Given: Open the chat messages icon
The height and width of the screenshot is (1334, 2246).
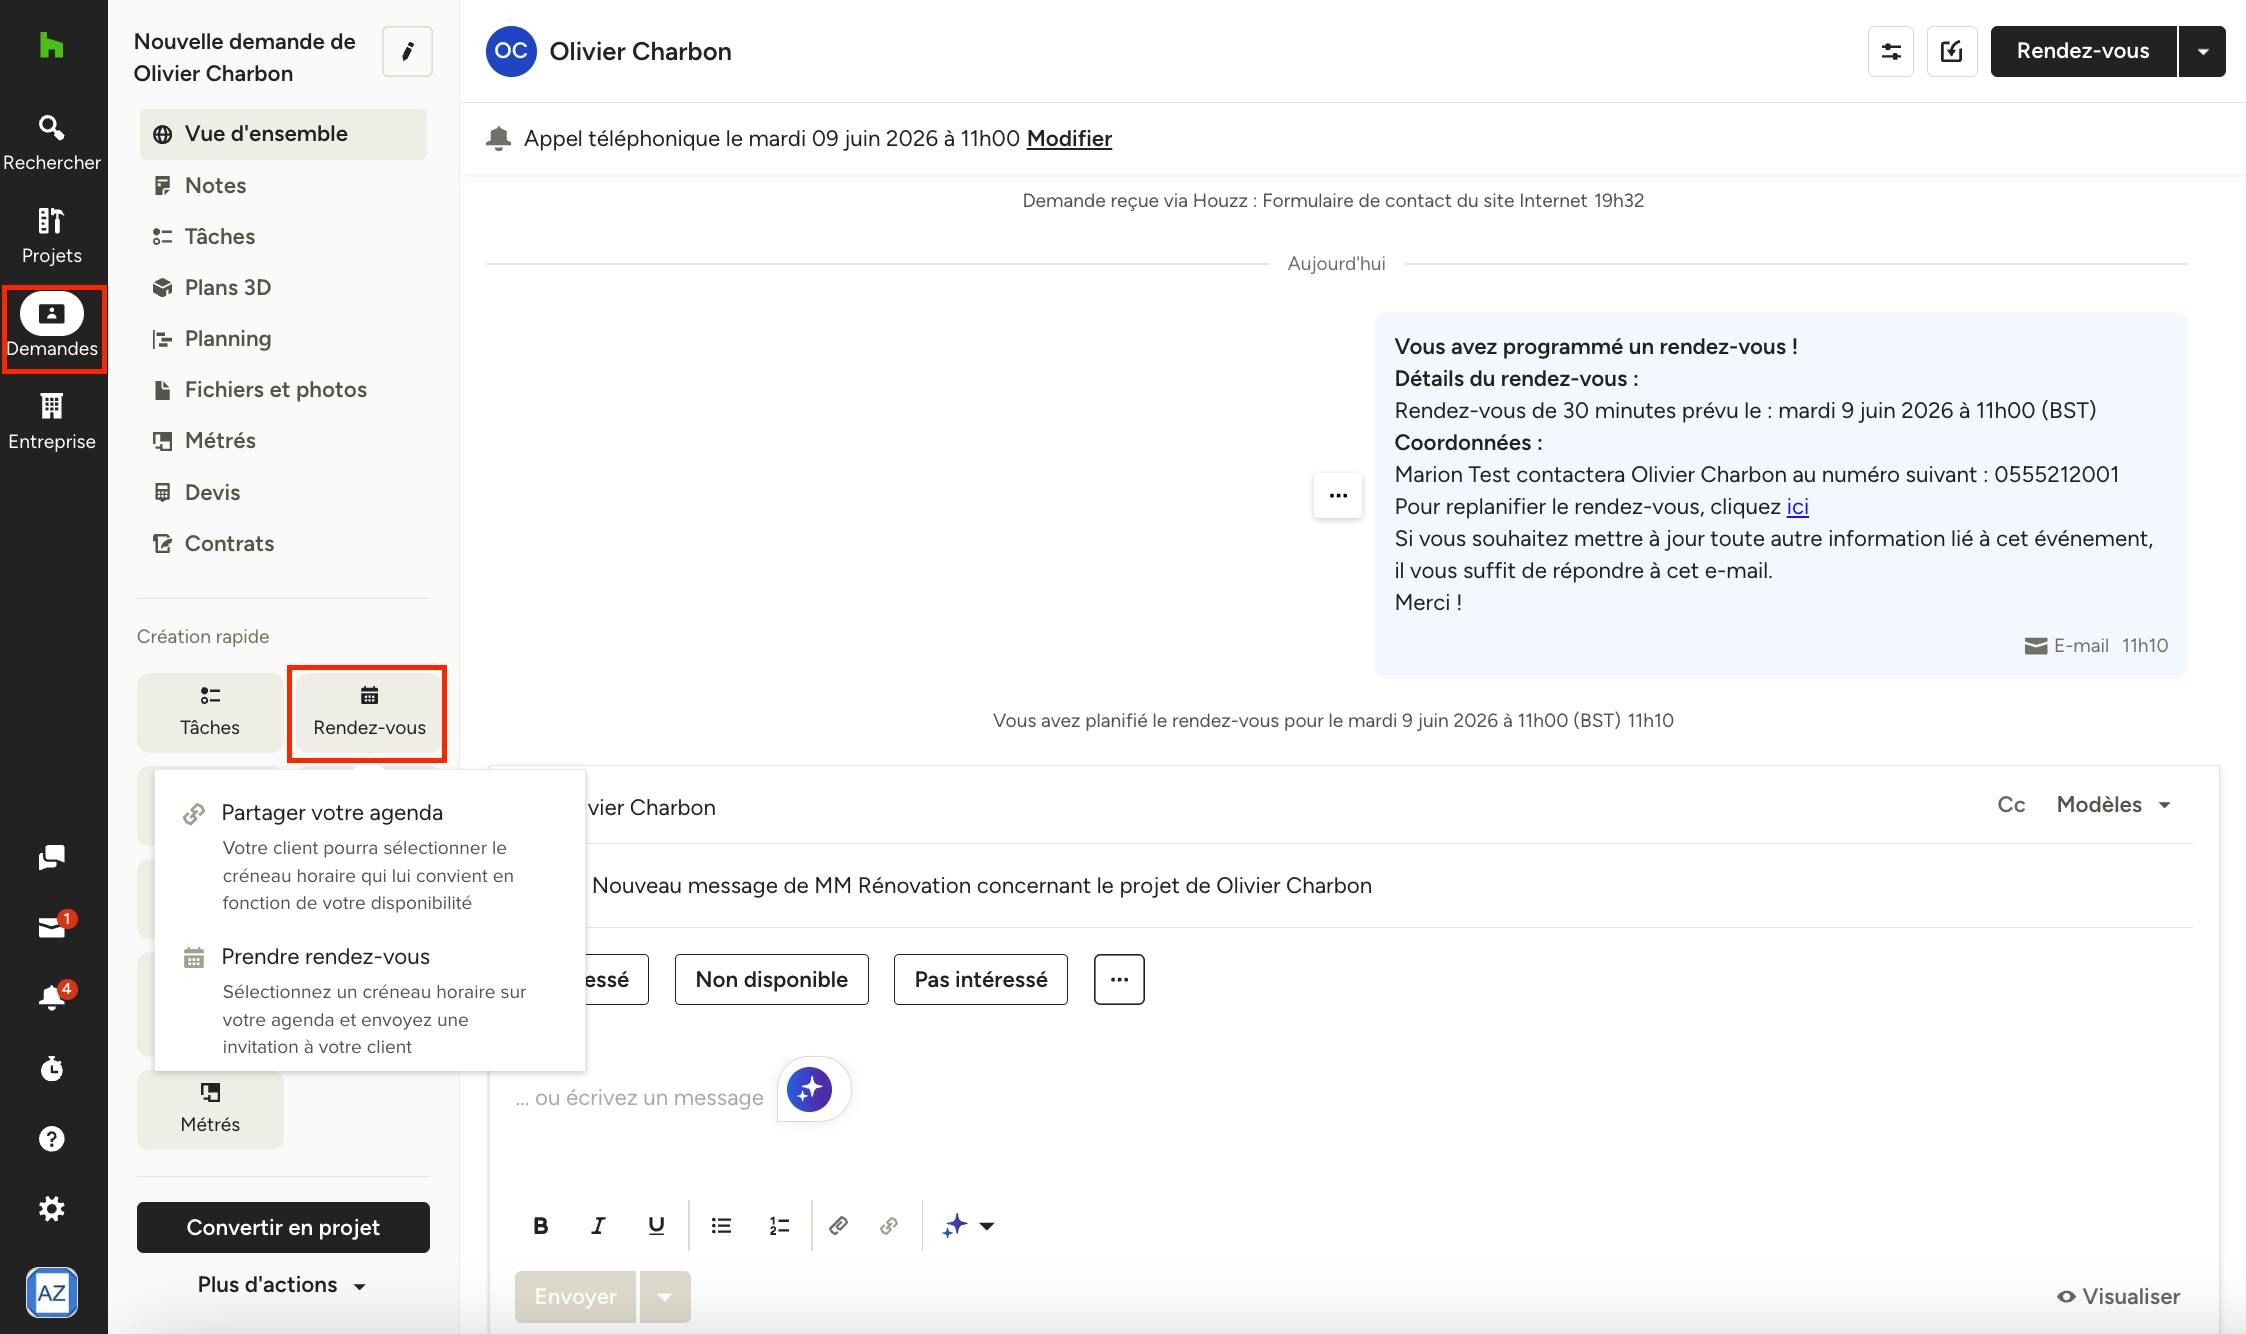Looking at the screenshot, I should 52,857.
